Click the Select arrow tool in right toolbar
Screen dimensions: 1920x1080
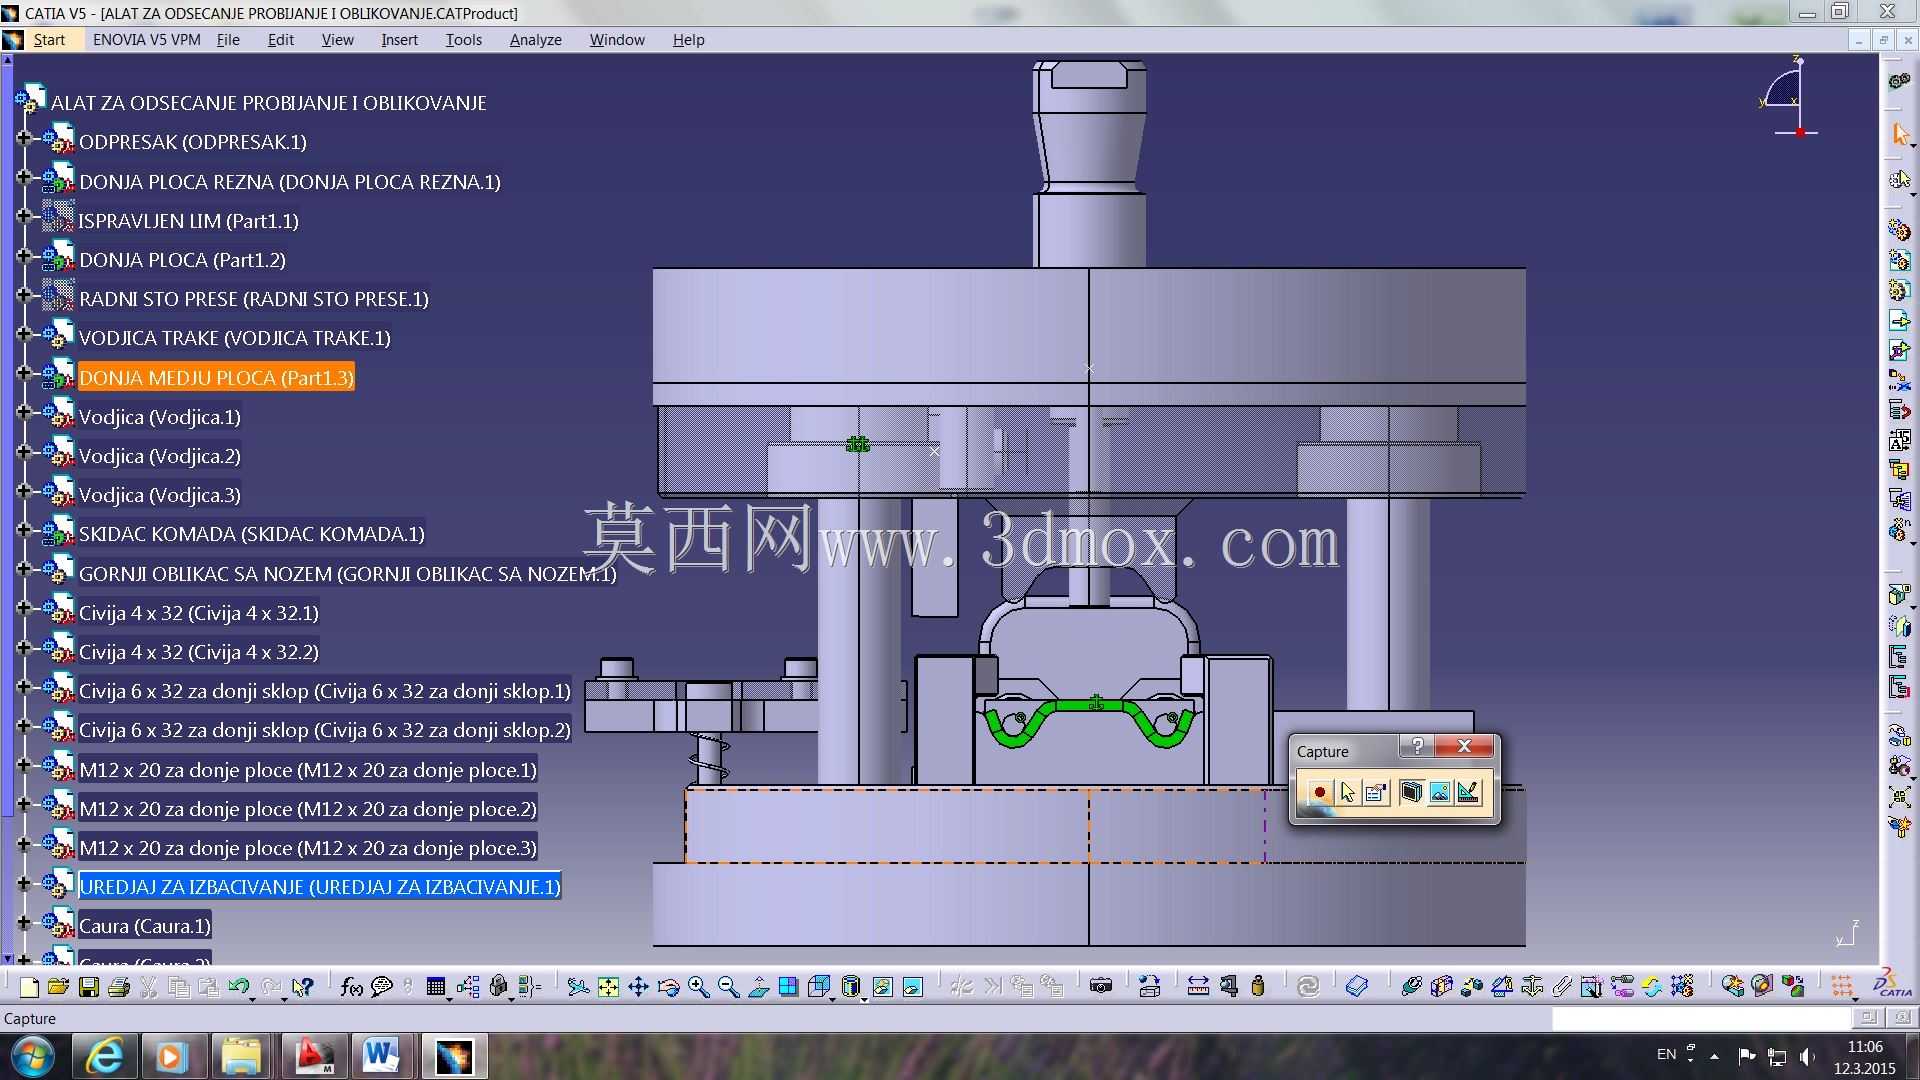coord(1900,134)
